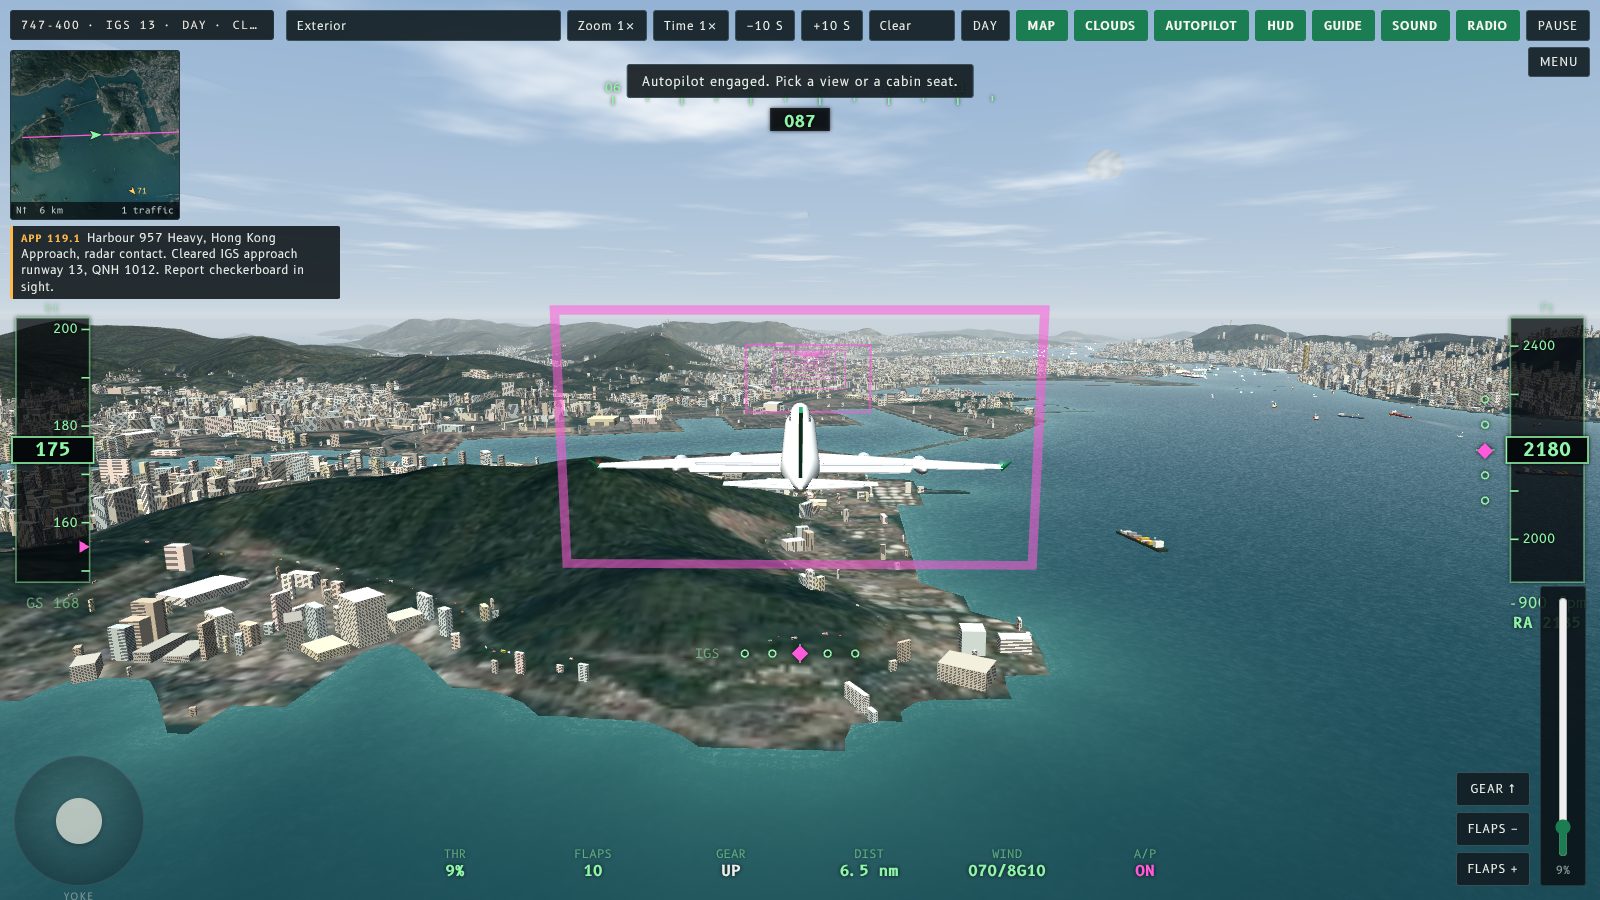This screenshot has height=900, width=1600.
Task: Toggle the MAP display
Action: [1041, 26]
